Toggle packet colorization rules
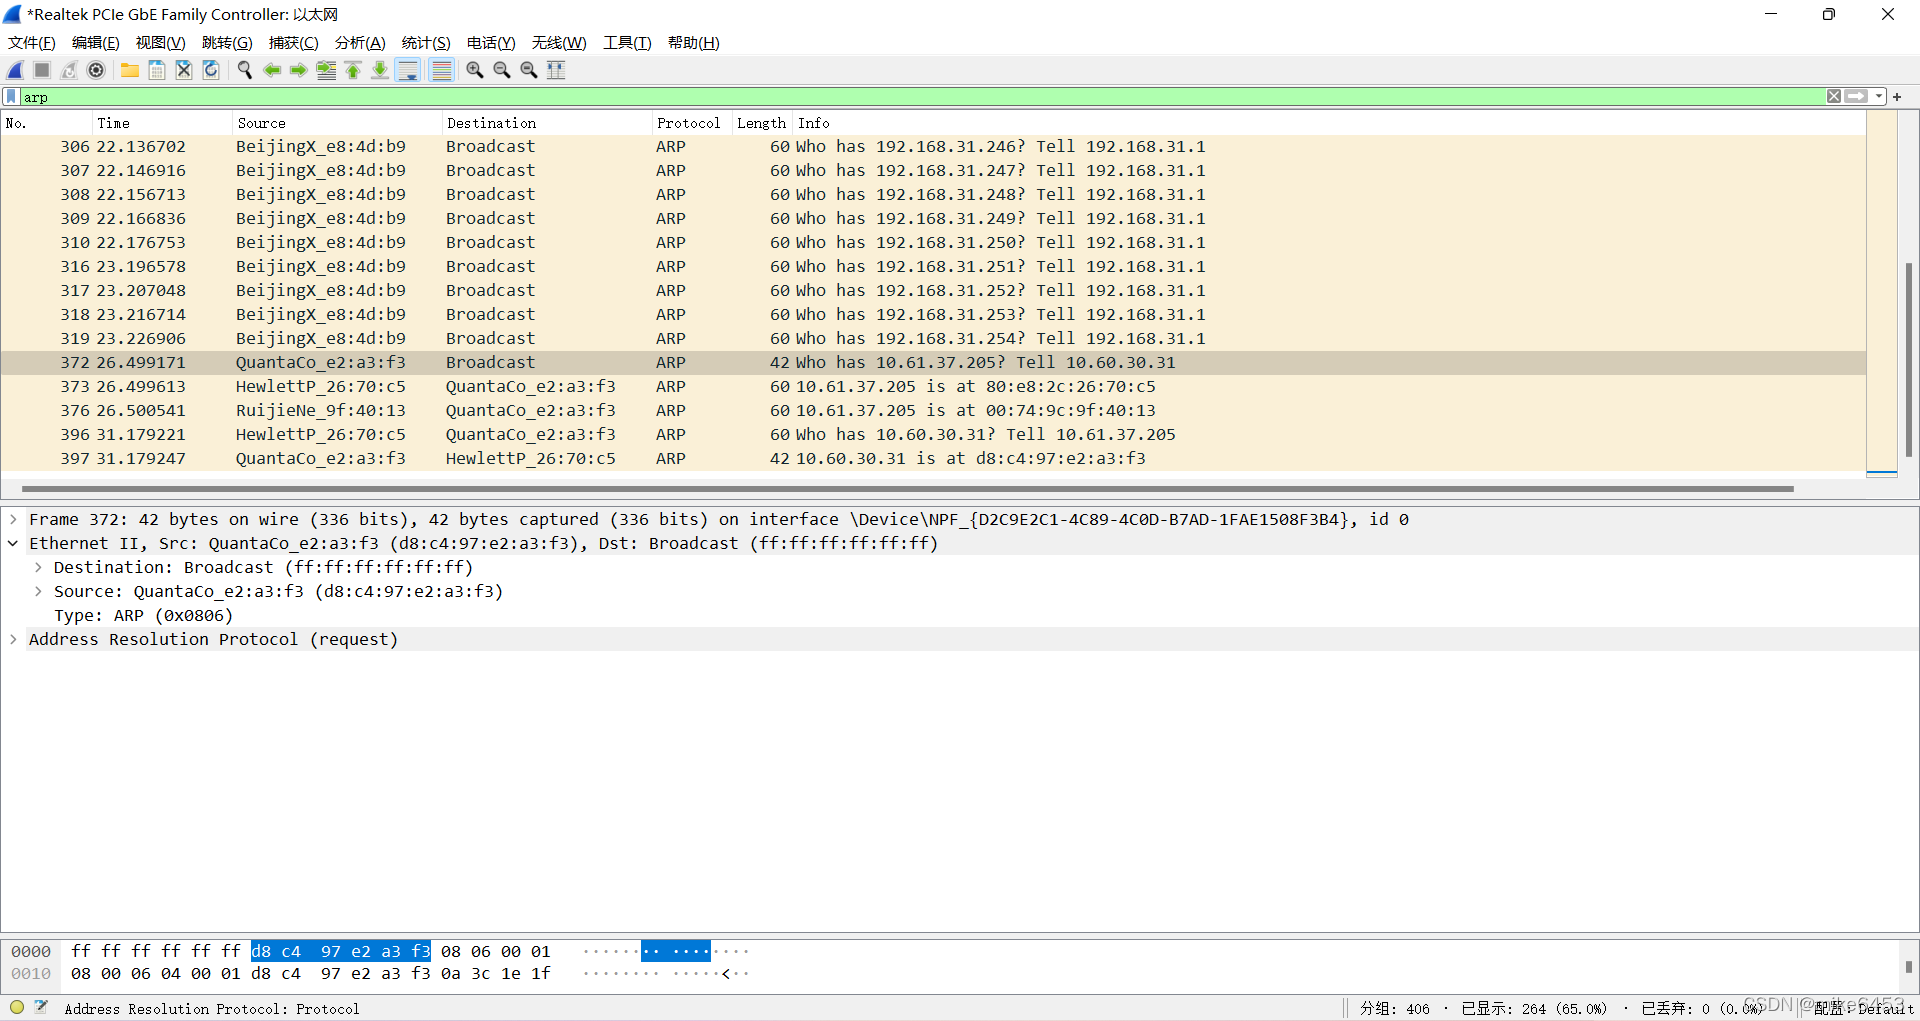The image size is (1920, 1021). 441,70
